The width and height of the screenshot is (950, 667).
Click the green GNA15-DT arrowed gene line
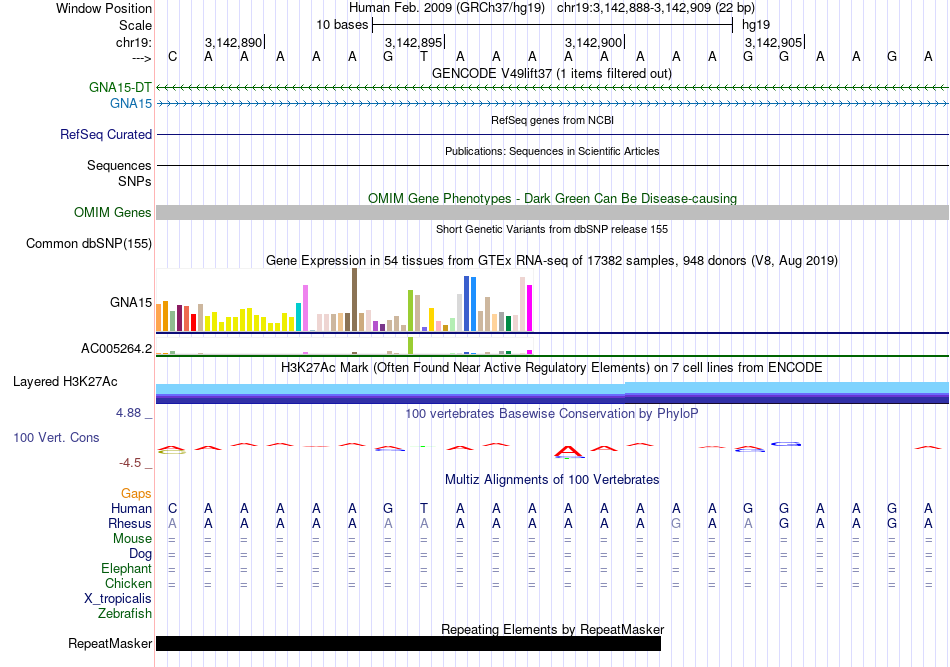point(552,88)
